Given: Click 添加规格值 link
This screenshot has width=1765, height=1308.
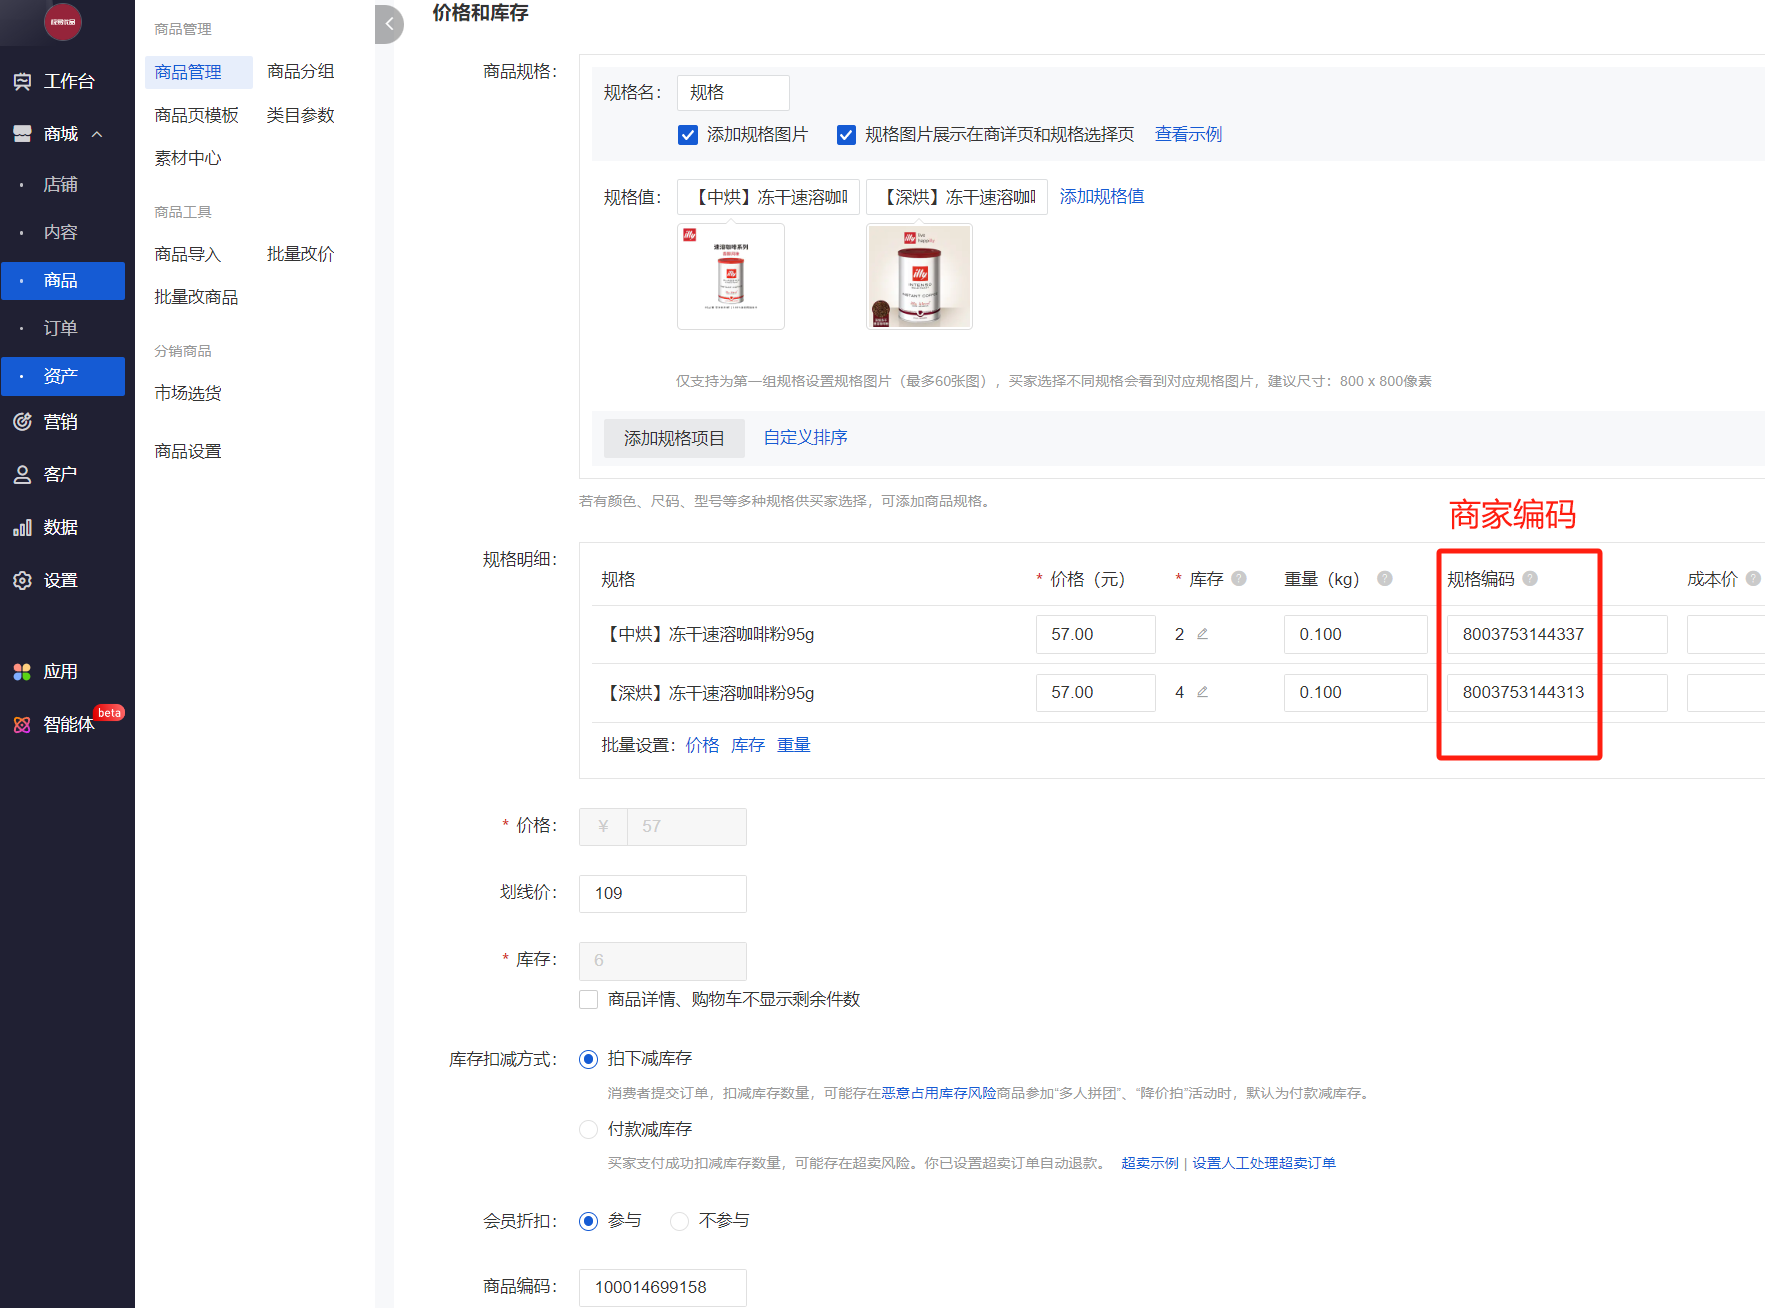Looking at the screenshot, I should pyautogui.click(x=1102, y=197).
